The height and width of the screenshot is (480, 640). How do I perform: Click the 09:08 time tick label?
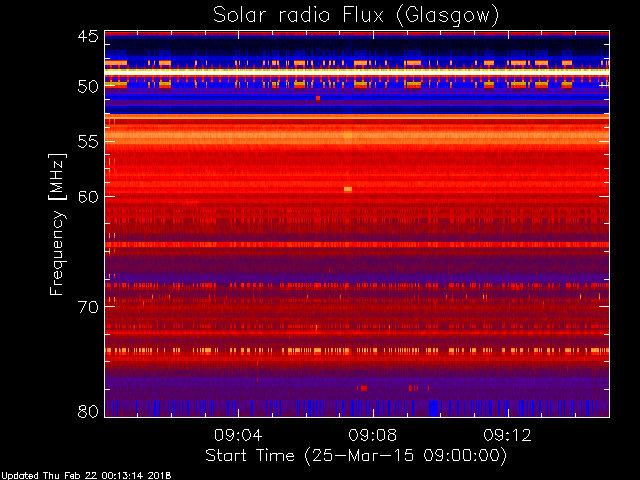(373, 435)
